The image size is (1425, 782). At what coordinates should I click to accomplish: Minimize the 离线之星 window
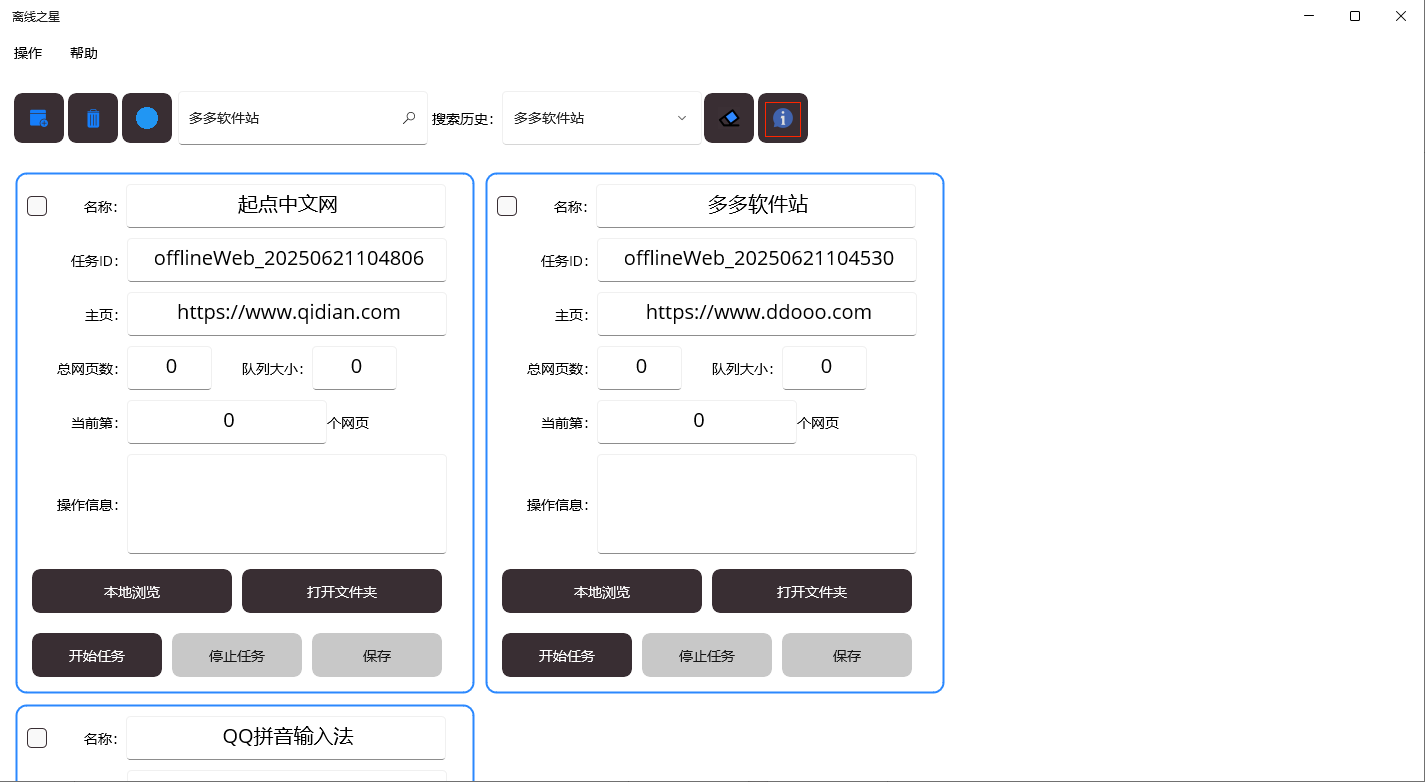[1309, 16]
